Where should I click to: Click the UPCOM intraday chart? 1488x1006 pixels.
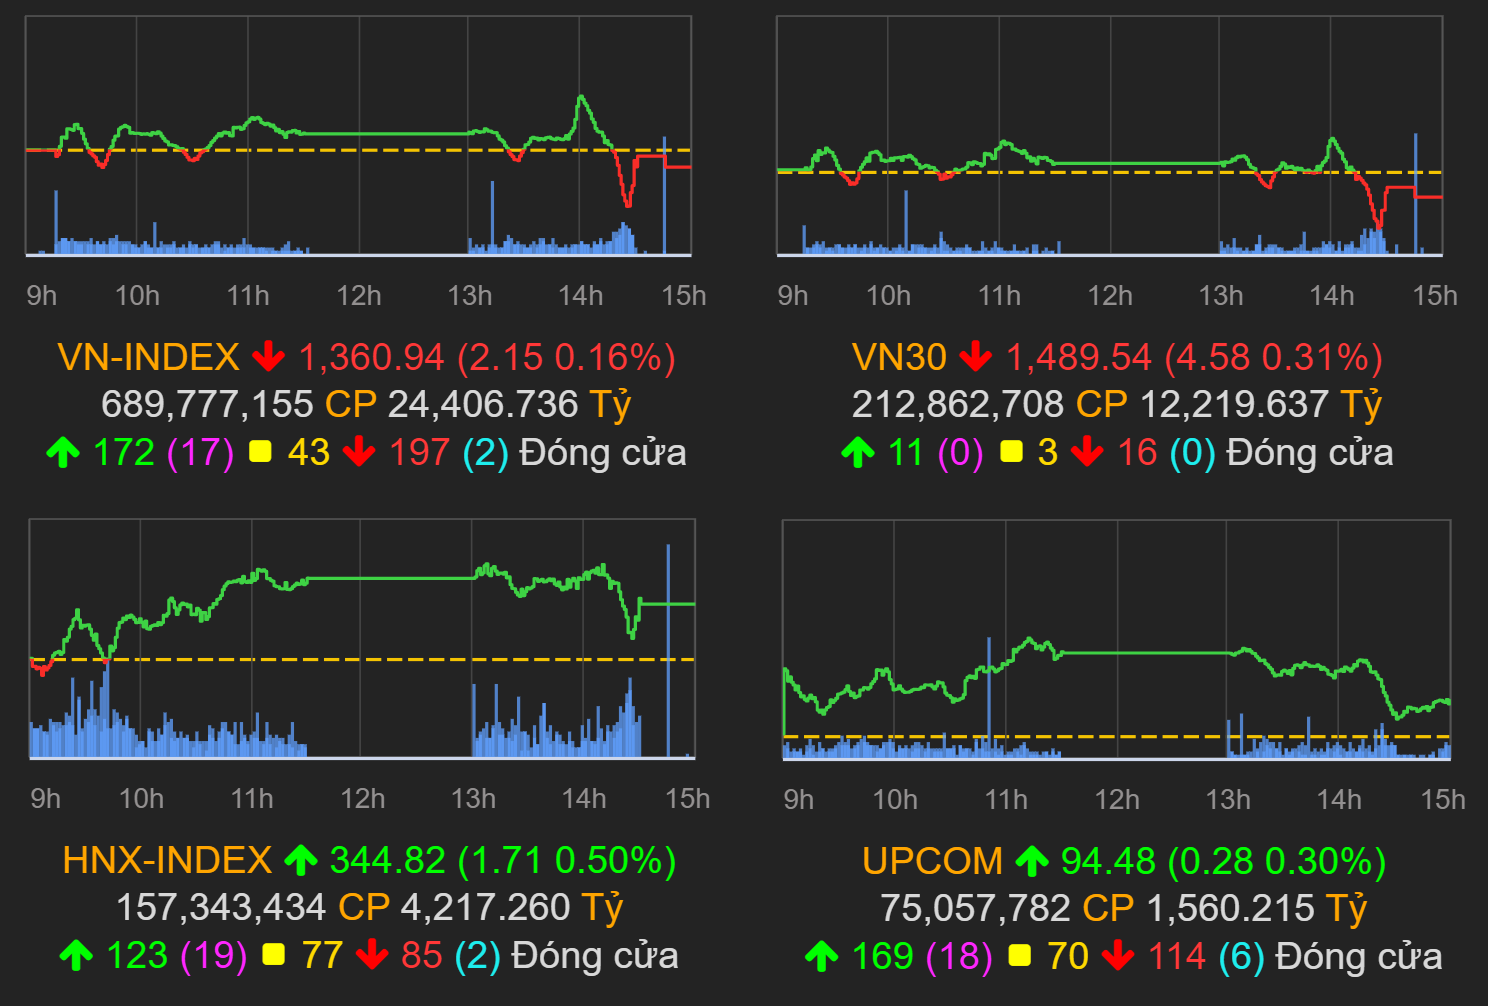tap(1116, 639)
